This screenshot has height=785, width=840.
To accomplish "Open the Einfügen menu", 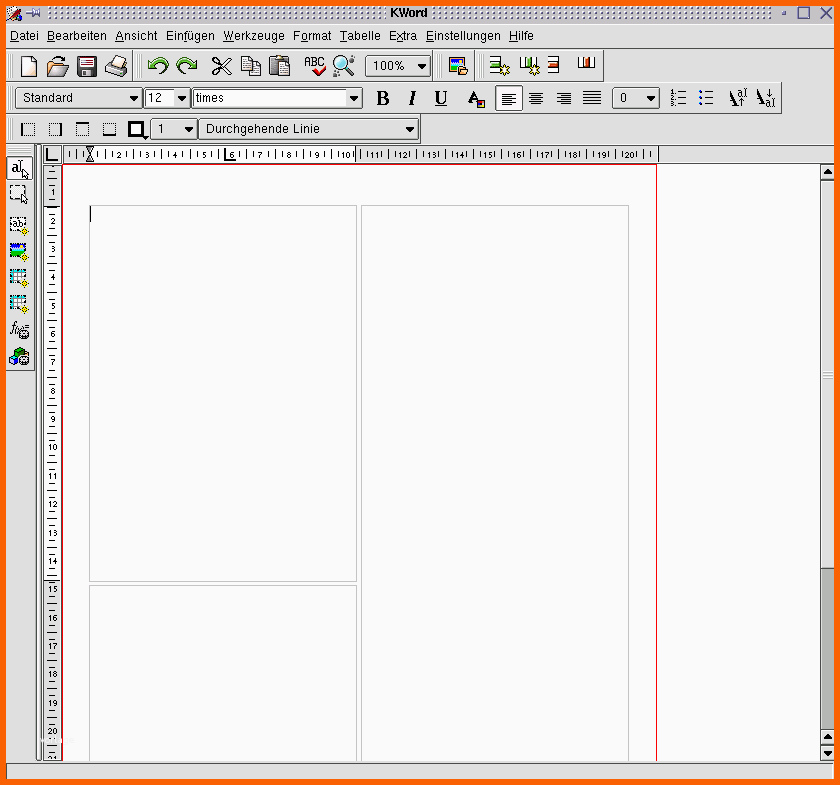I will (190, 36).
